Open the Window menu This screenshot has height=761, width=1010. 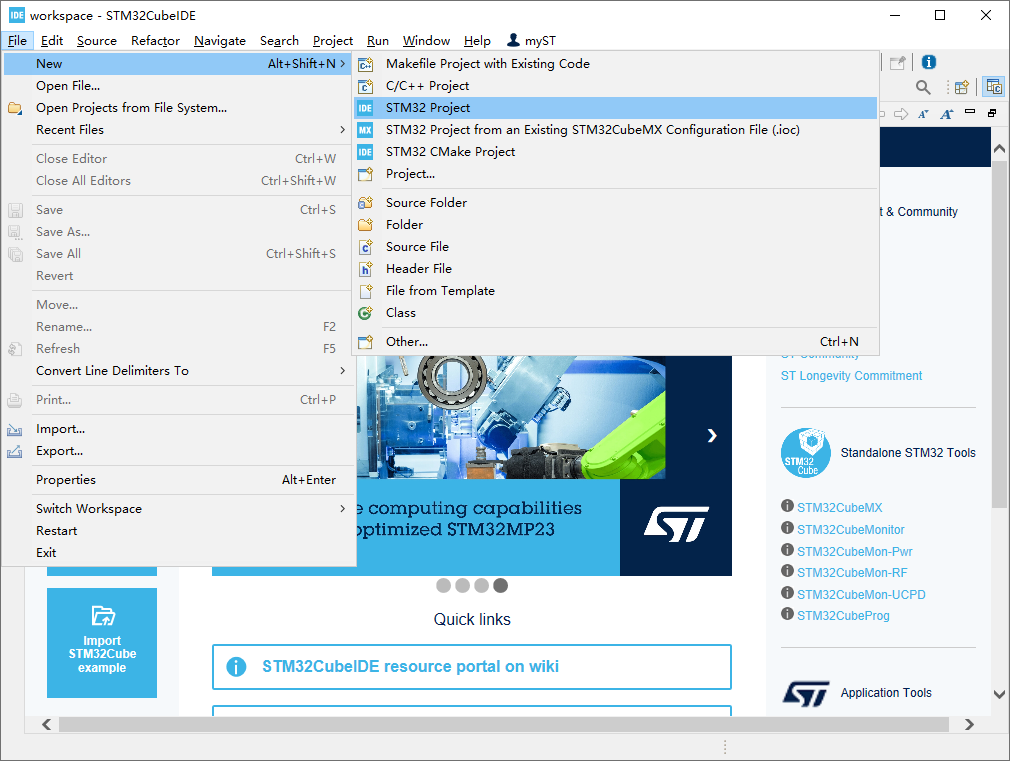(x=426, y=41)
